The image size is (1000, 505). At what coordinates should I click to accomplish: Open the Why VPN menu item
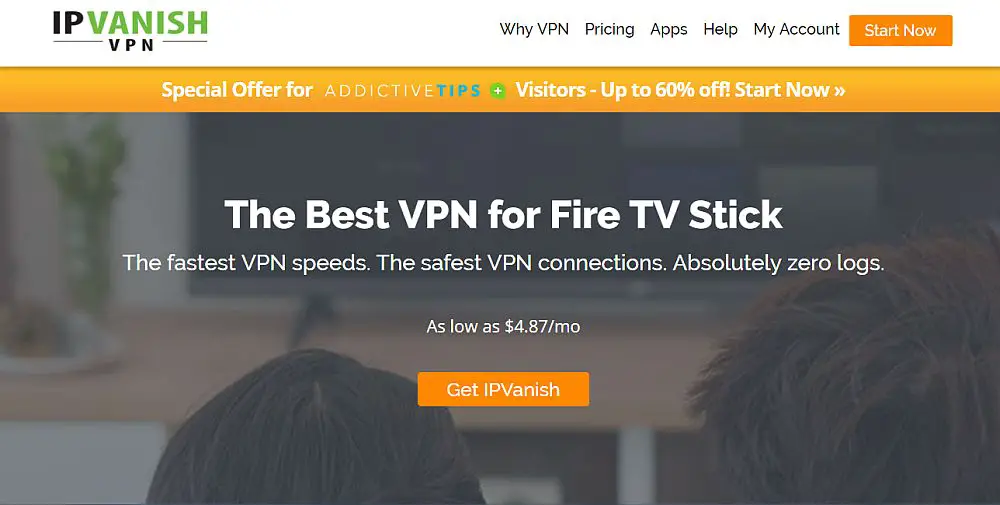[534, 29]
